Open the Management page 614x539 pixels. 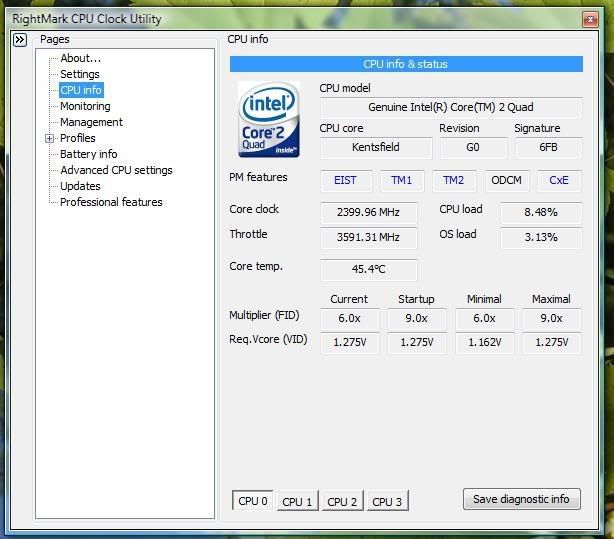91,122
